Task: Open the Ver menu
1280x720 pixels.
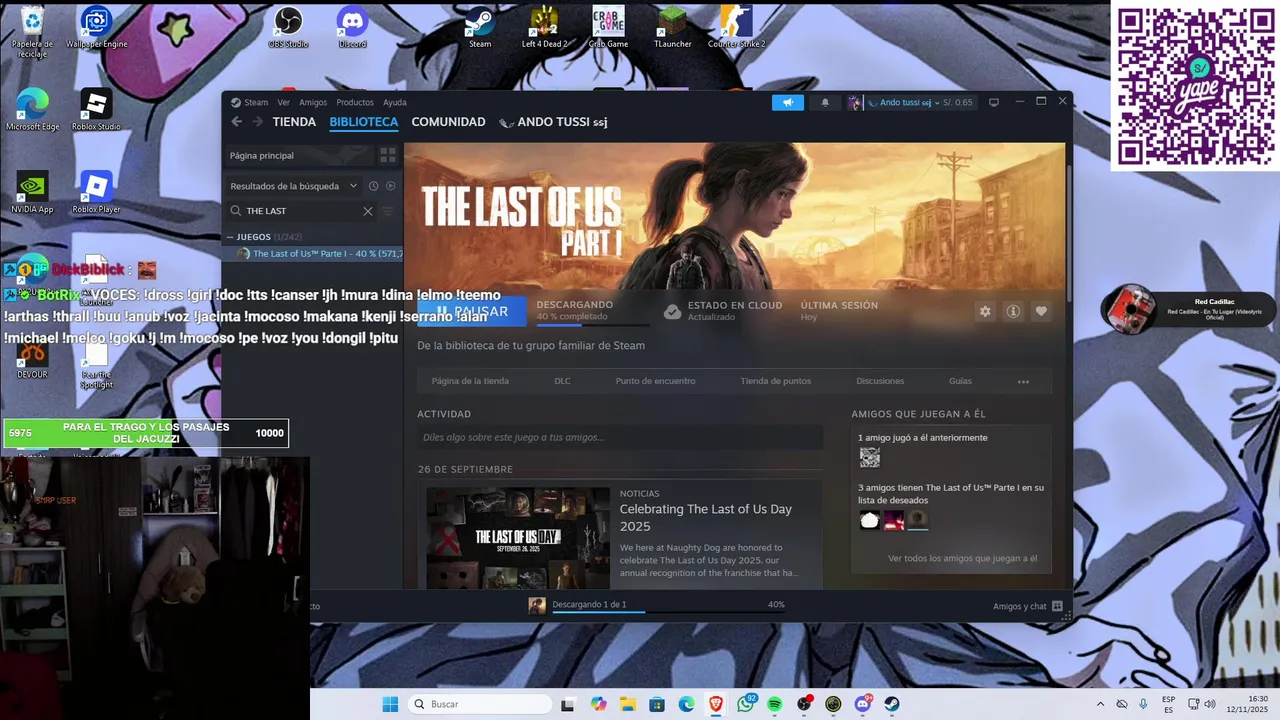Action: tap(284, 102)
